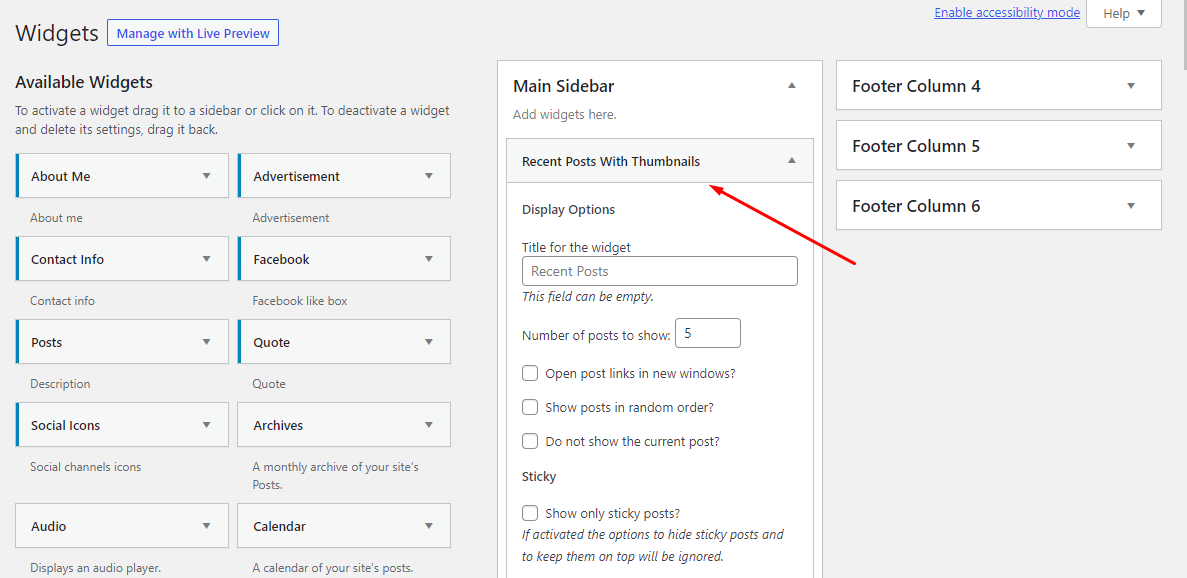This screenshot has height=578, width=1187.
Task: Tick Do not show the current post
Action: coord(530,442)
